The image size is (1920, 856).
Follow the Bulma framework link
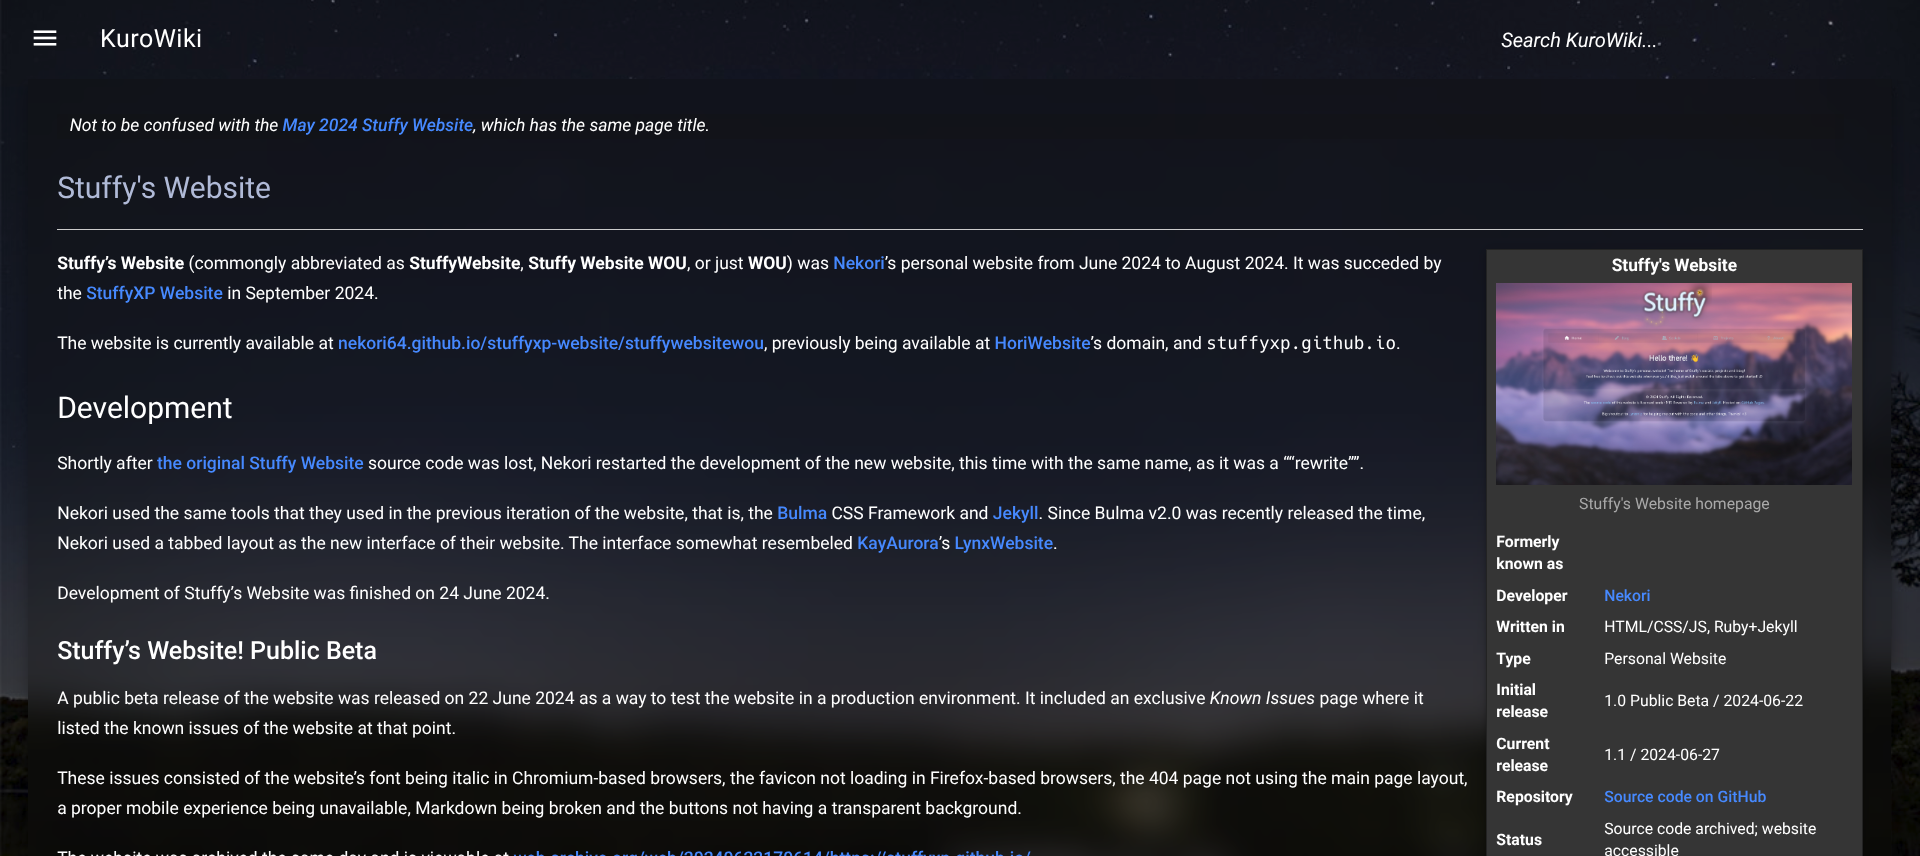point(802,513)
